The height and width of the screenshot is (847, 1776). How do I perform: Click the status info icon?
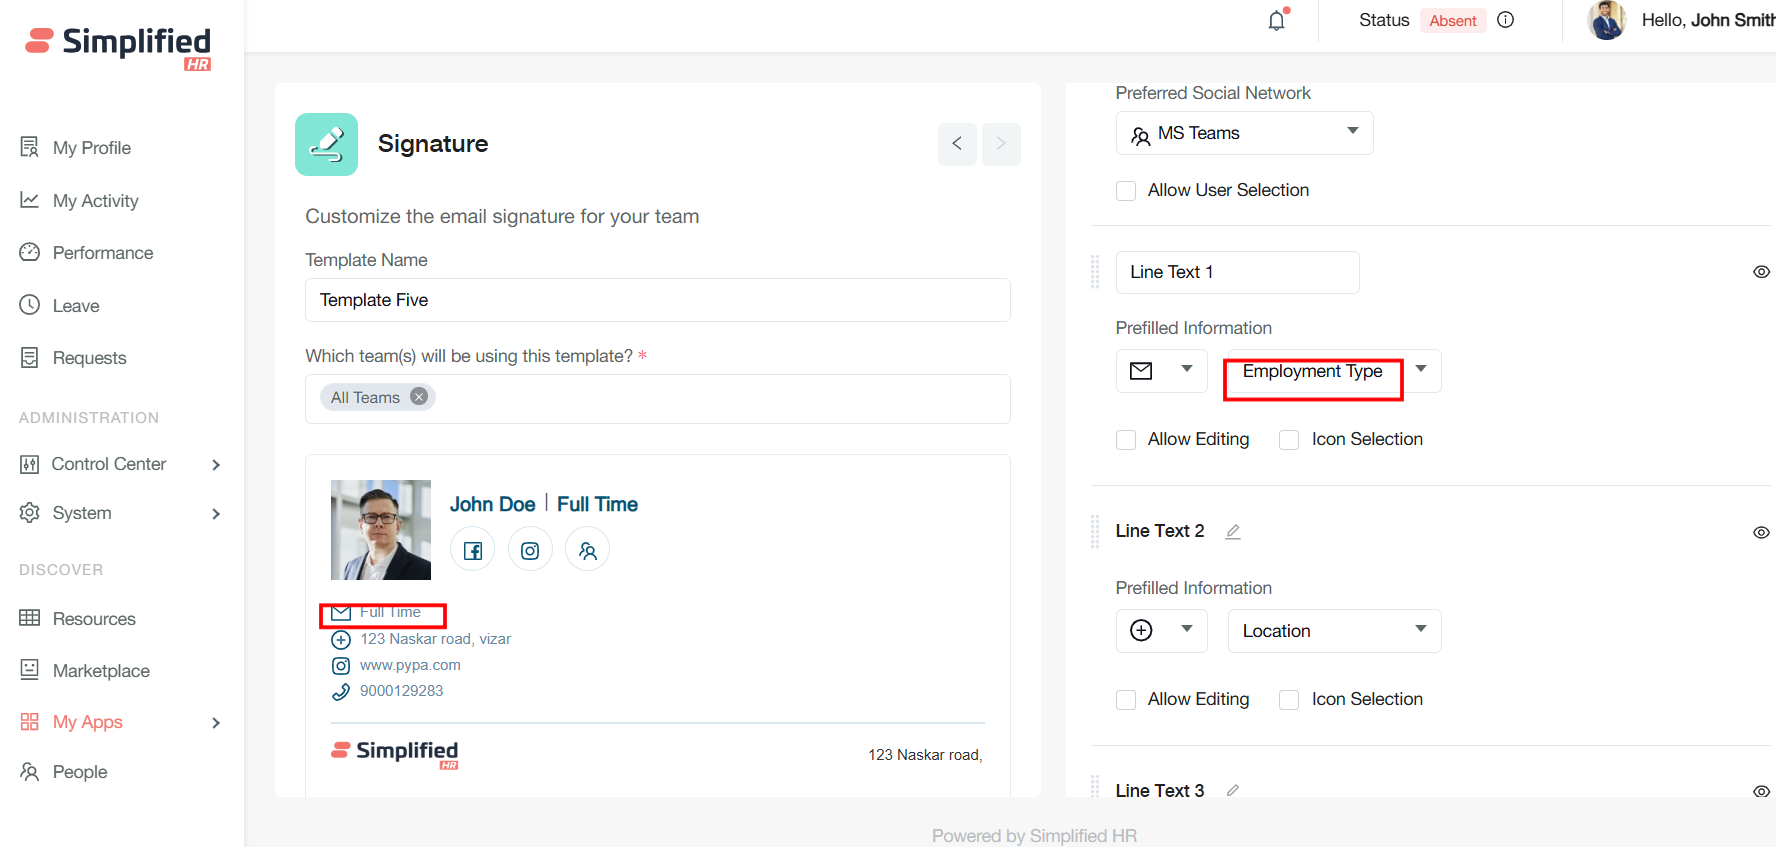tap(1505, 20)
